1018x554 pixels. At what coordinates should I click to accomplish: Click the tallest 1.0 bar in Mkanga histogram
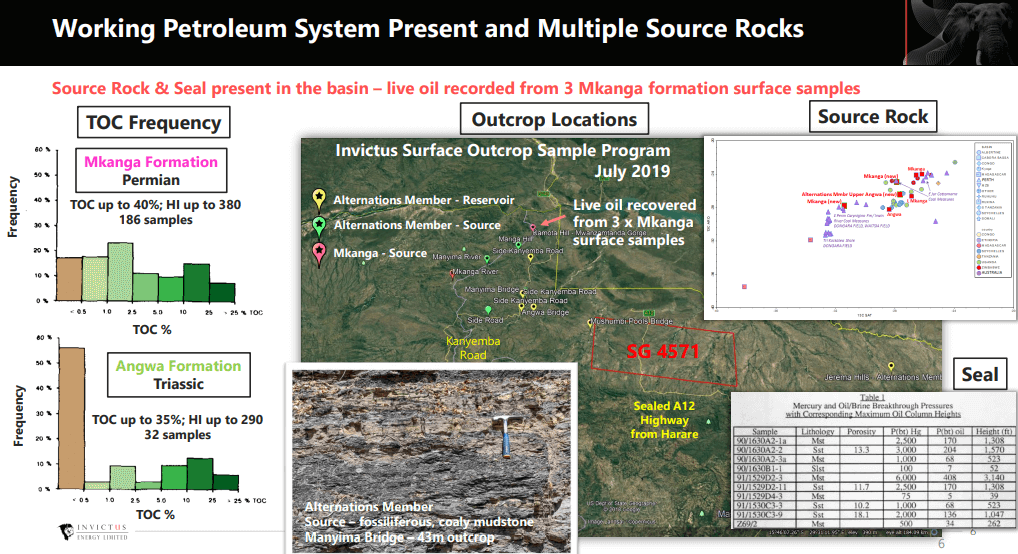[120, 272]
